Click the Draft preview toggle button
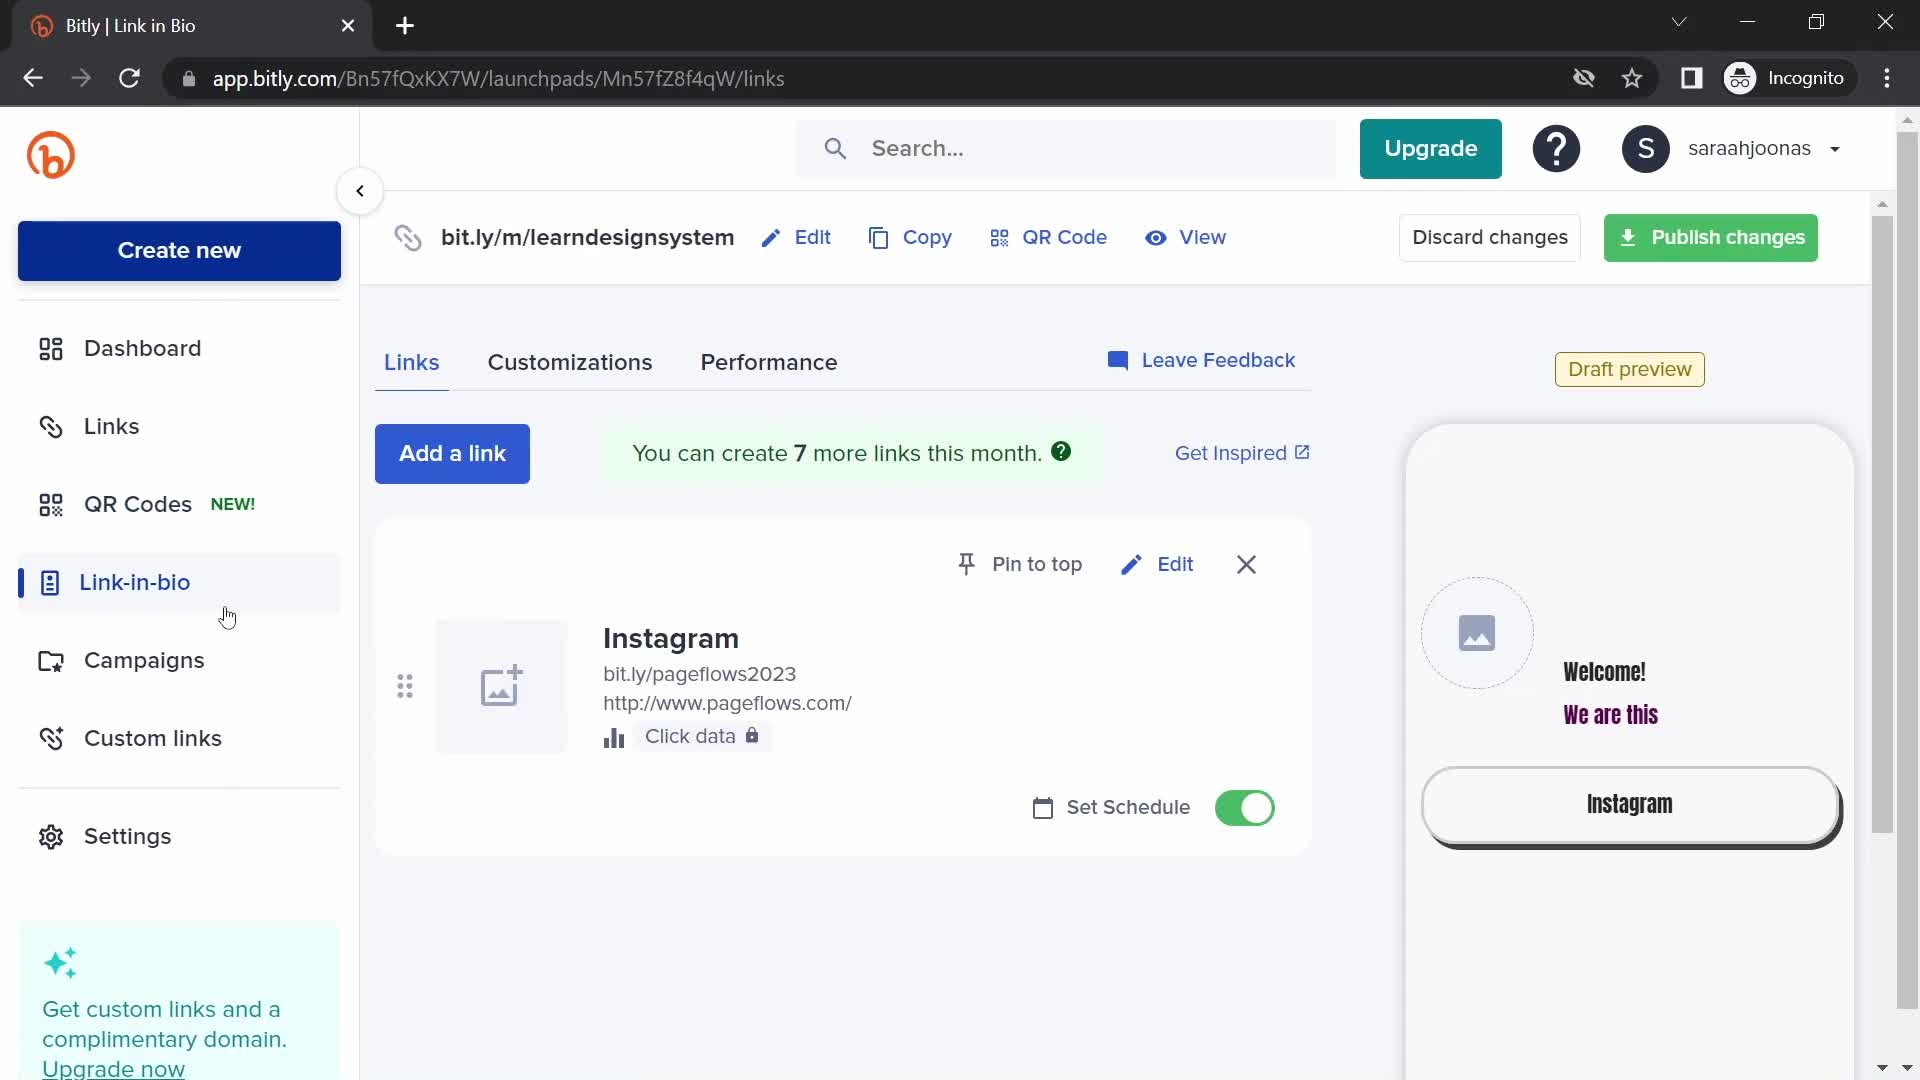Image resolution: width=1920 pixels, height=1080 pixels. point(1630,368)
